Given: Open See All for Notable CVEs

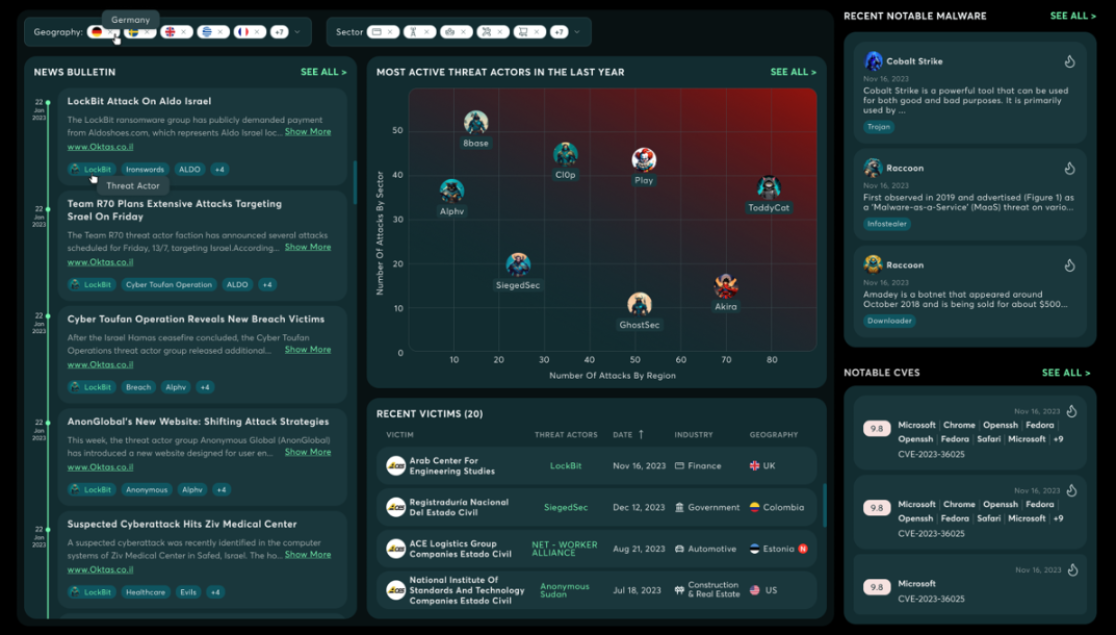Looking at the screenshot, I should click(x=1065, y=372).
